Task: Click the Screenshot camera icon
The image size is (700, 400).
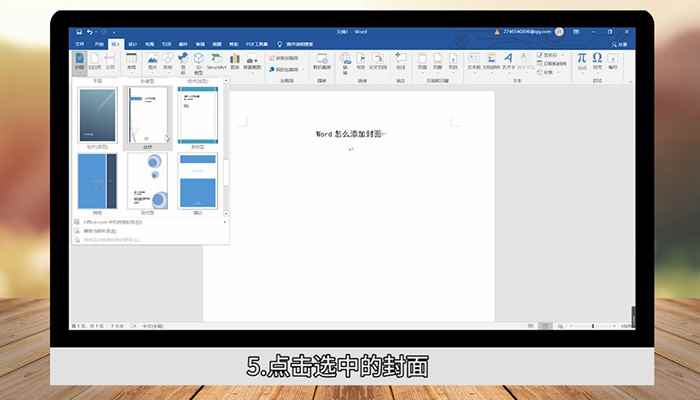Action: pyautogui.click(x=252, y=62)
